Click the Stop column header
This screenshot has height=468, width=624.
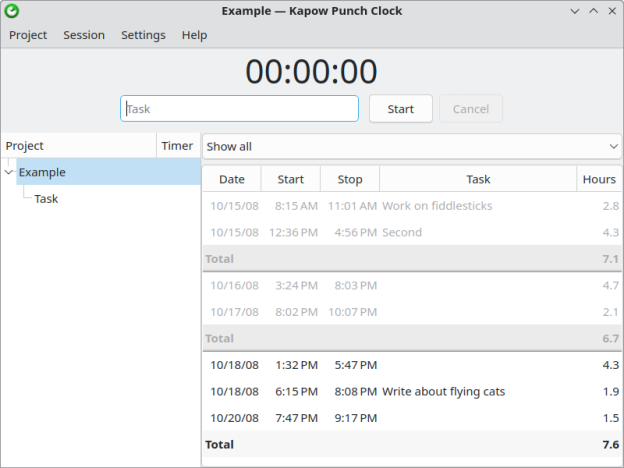(350, 180)
